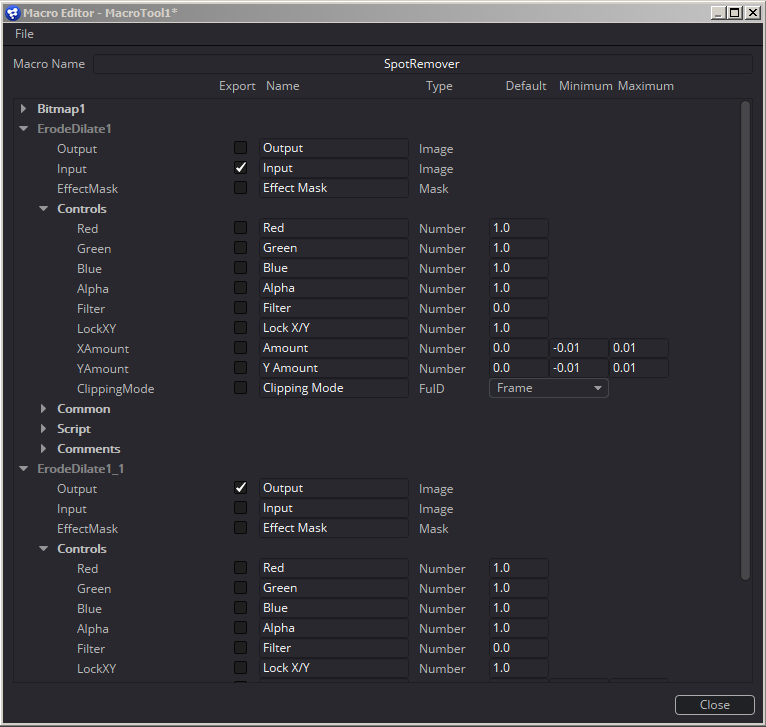
Task: Collapse the ErodeDilate1 node
Action: pos(24,129)
